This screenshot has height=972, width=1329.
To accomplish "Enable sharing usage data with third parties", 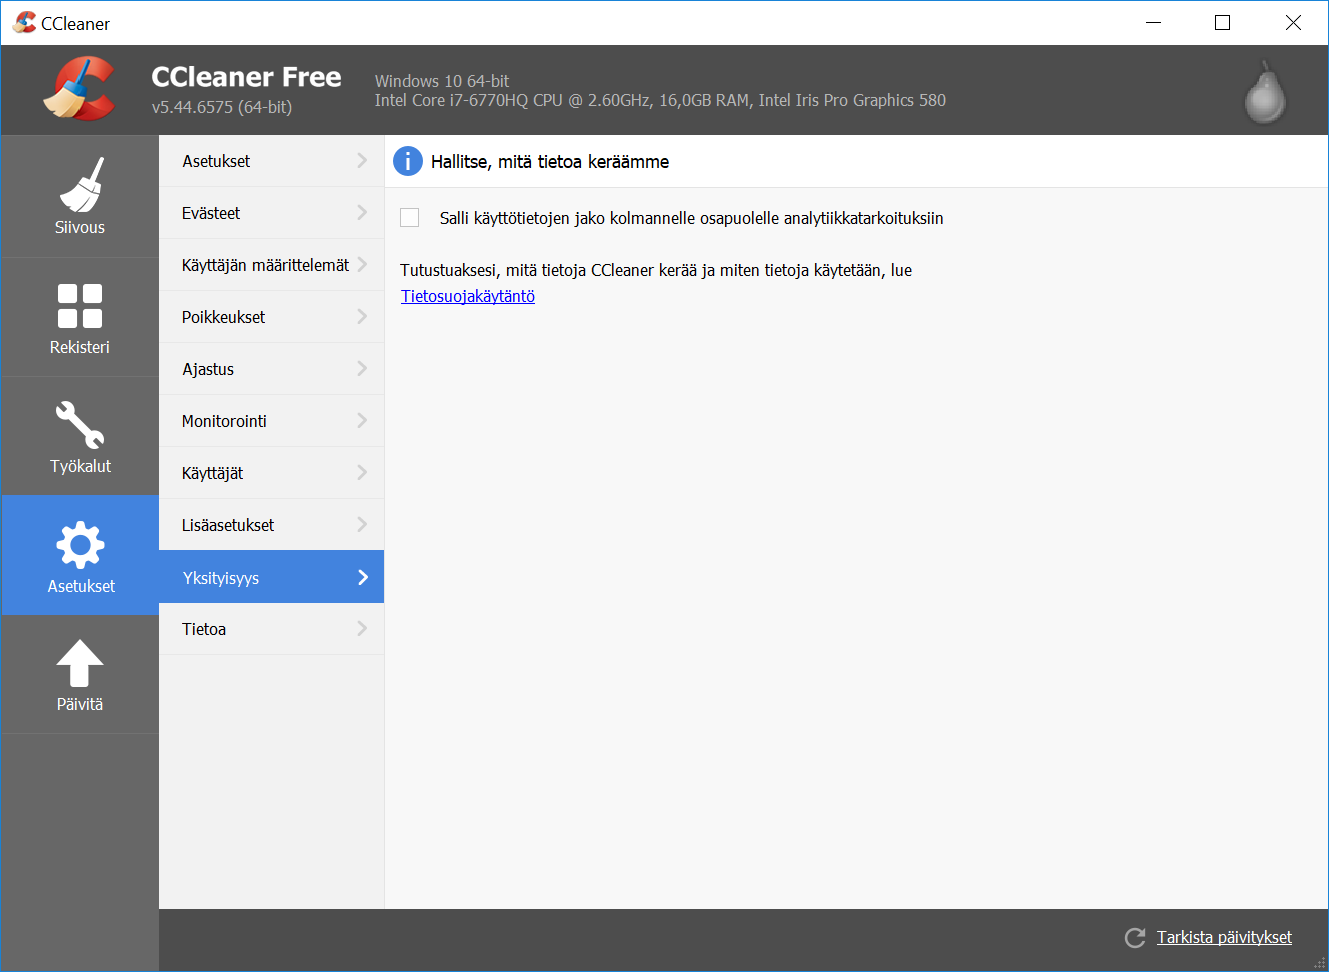I will [410, 218].
